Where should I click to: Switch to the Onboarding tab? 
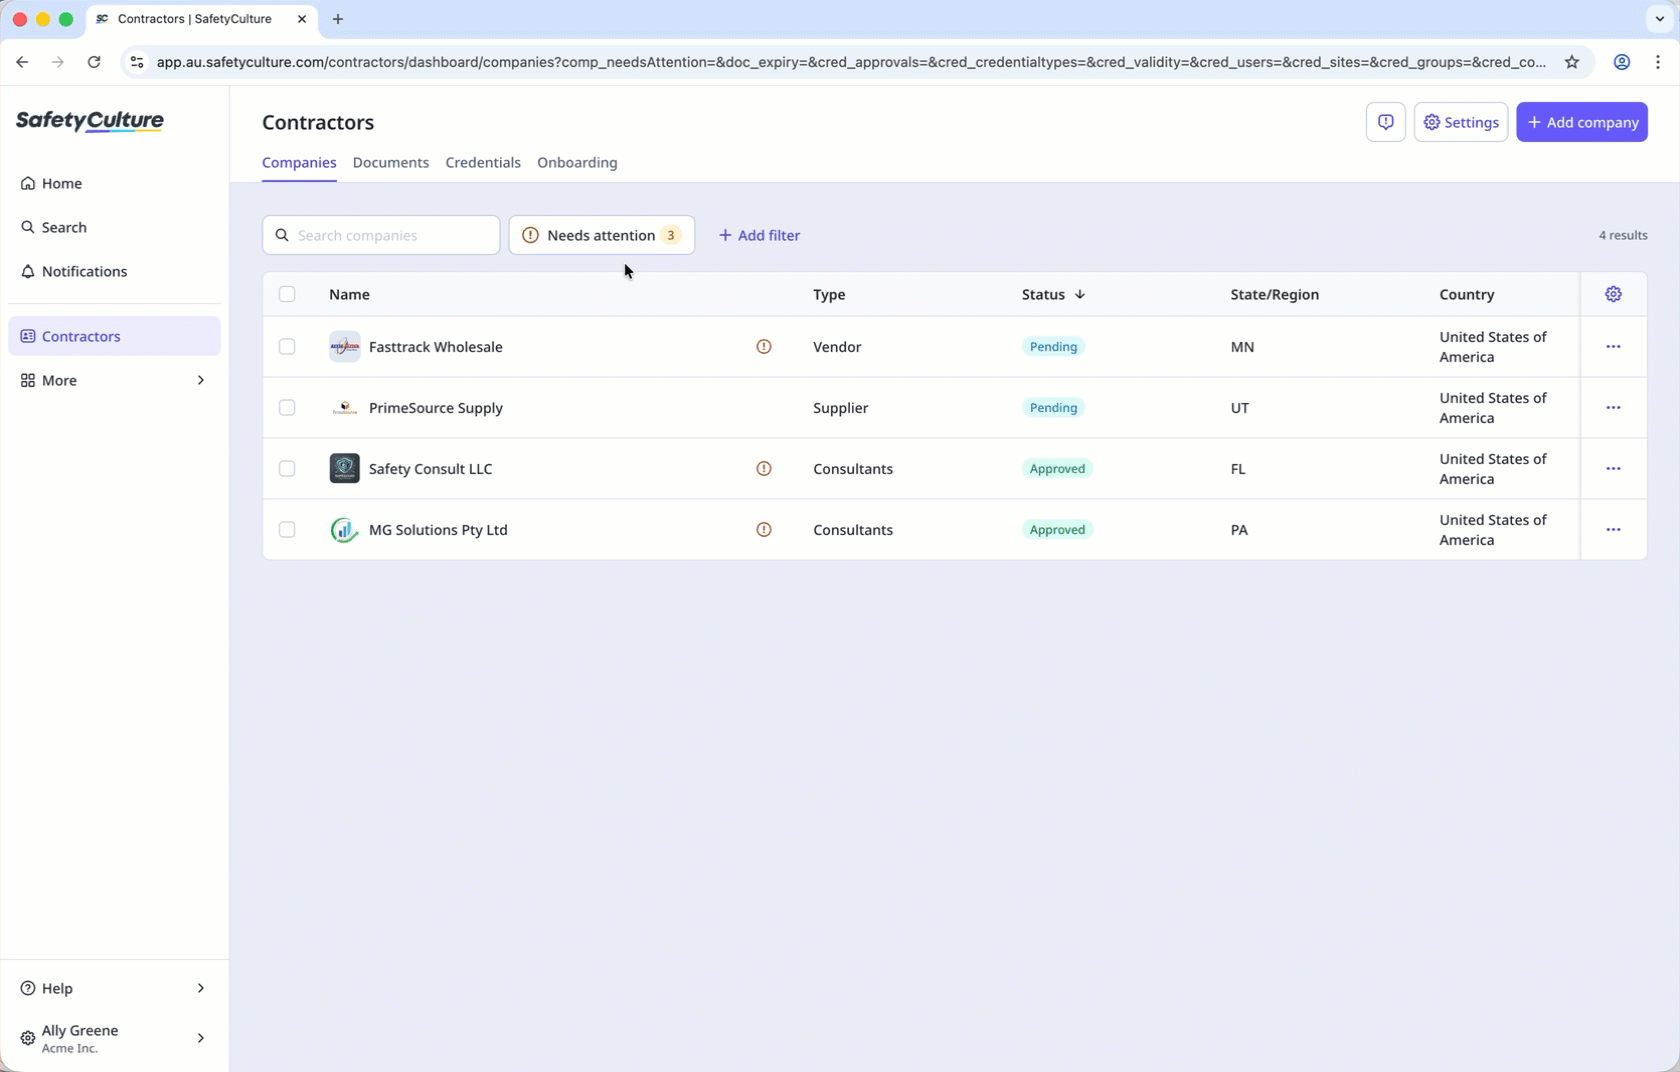click(x=577, y=163)
